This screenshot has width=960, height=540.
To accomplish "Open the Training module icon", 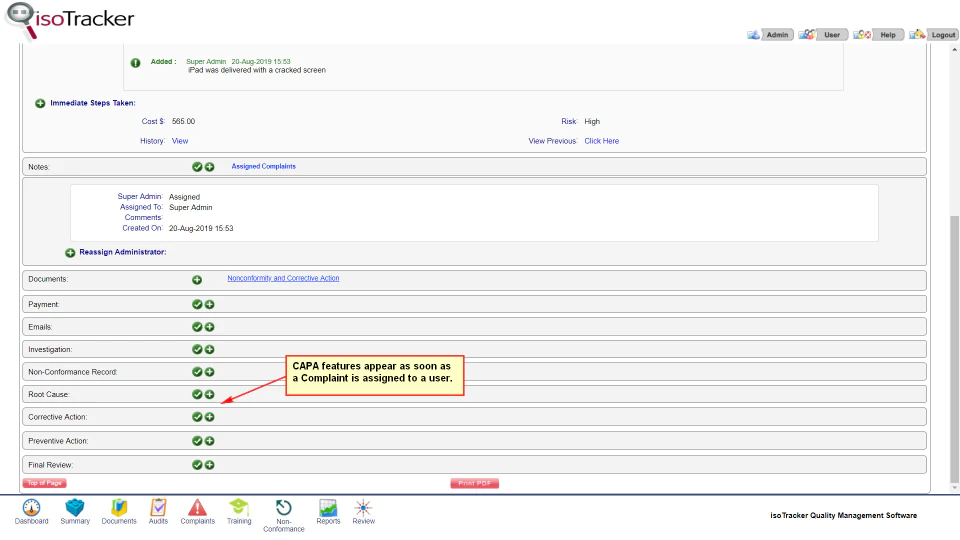I will point(239,512).
